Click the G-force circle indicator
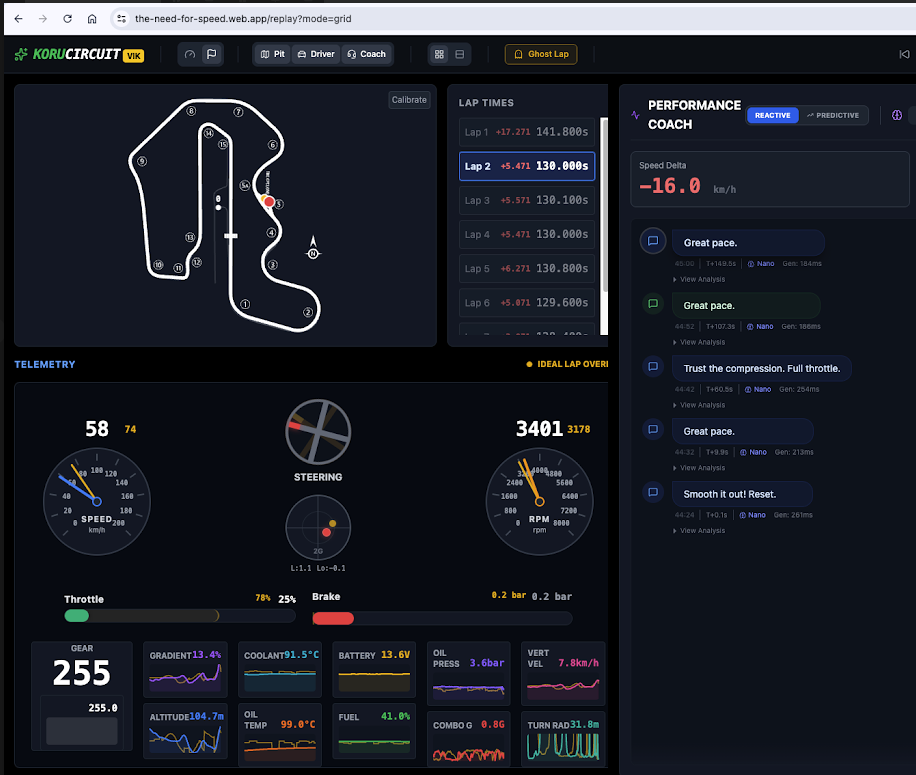This screenshot has height=775, width=916. (x=318, y=527)
